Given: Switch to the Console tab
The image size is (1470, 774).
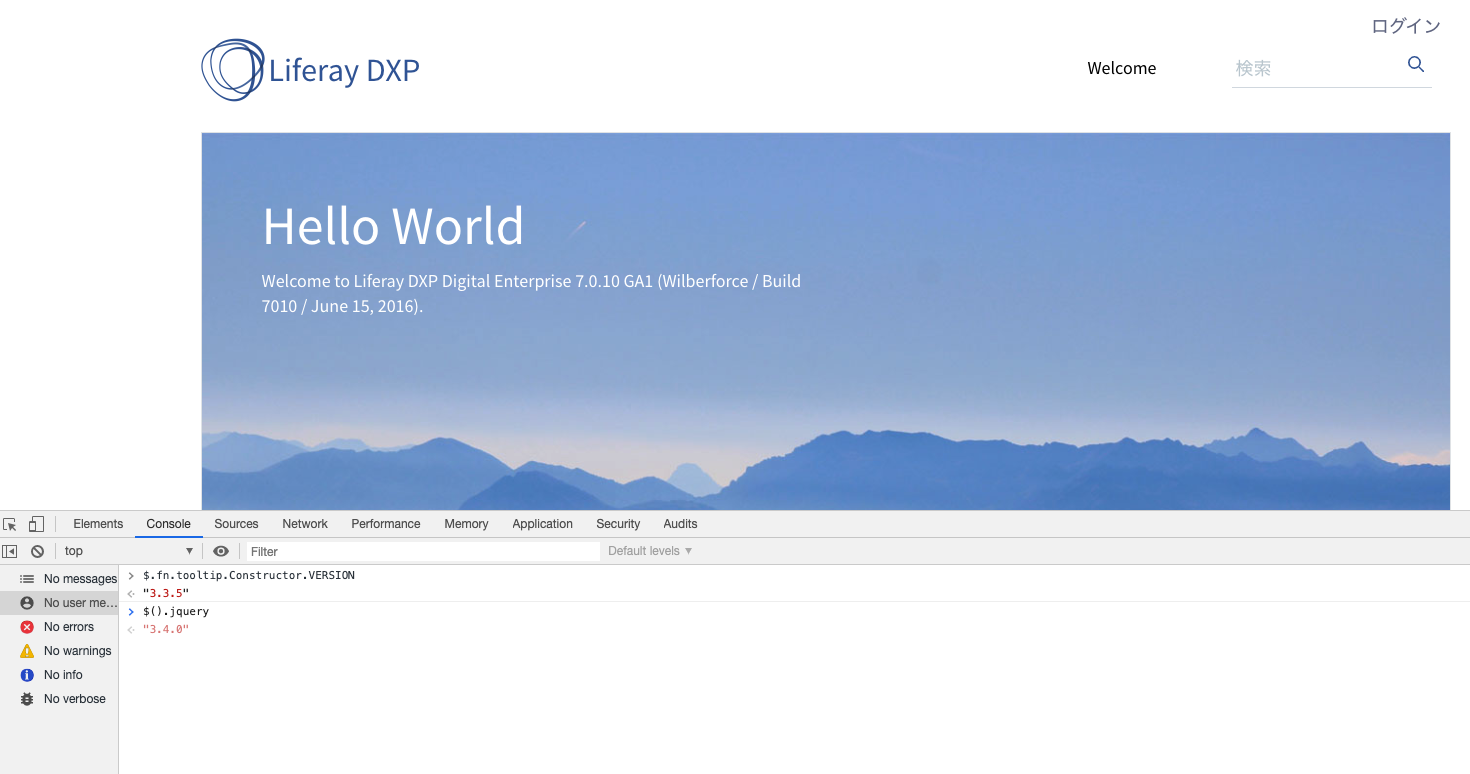Looking at the screenshot, I should click(168, 524).
